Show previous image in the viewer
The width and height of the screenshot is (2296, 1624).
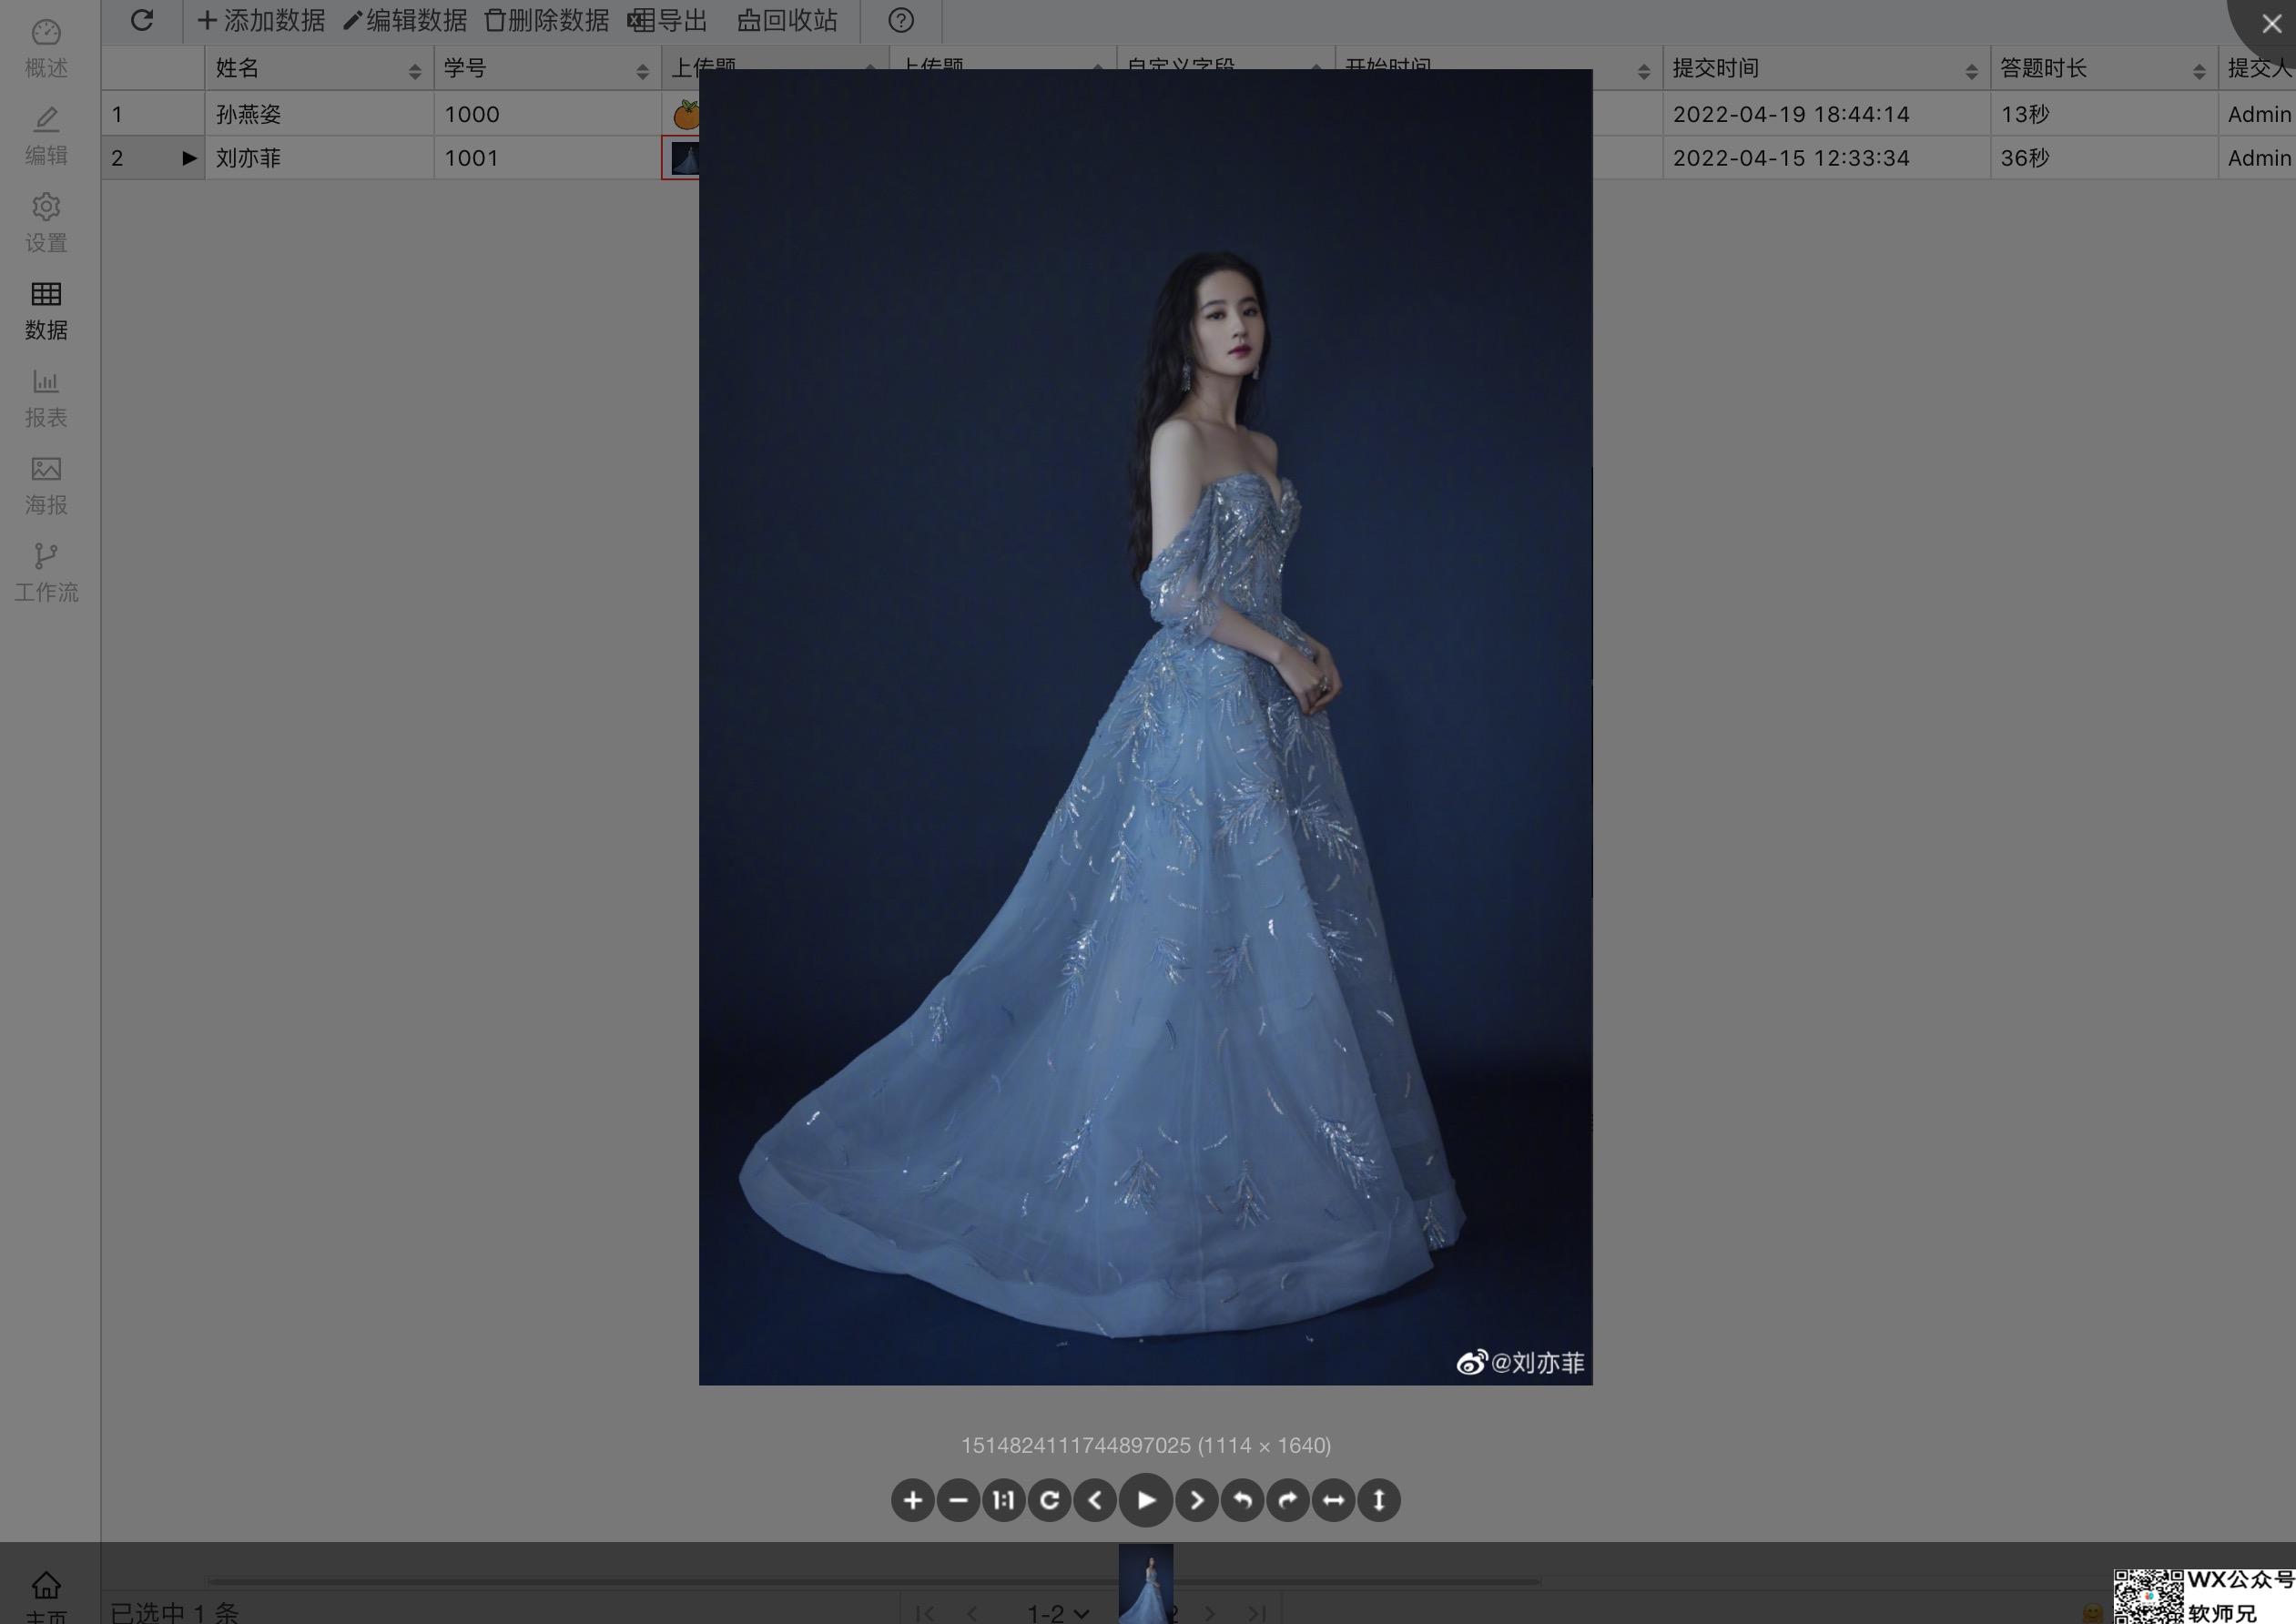[1095, 1500]
